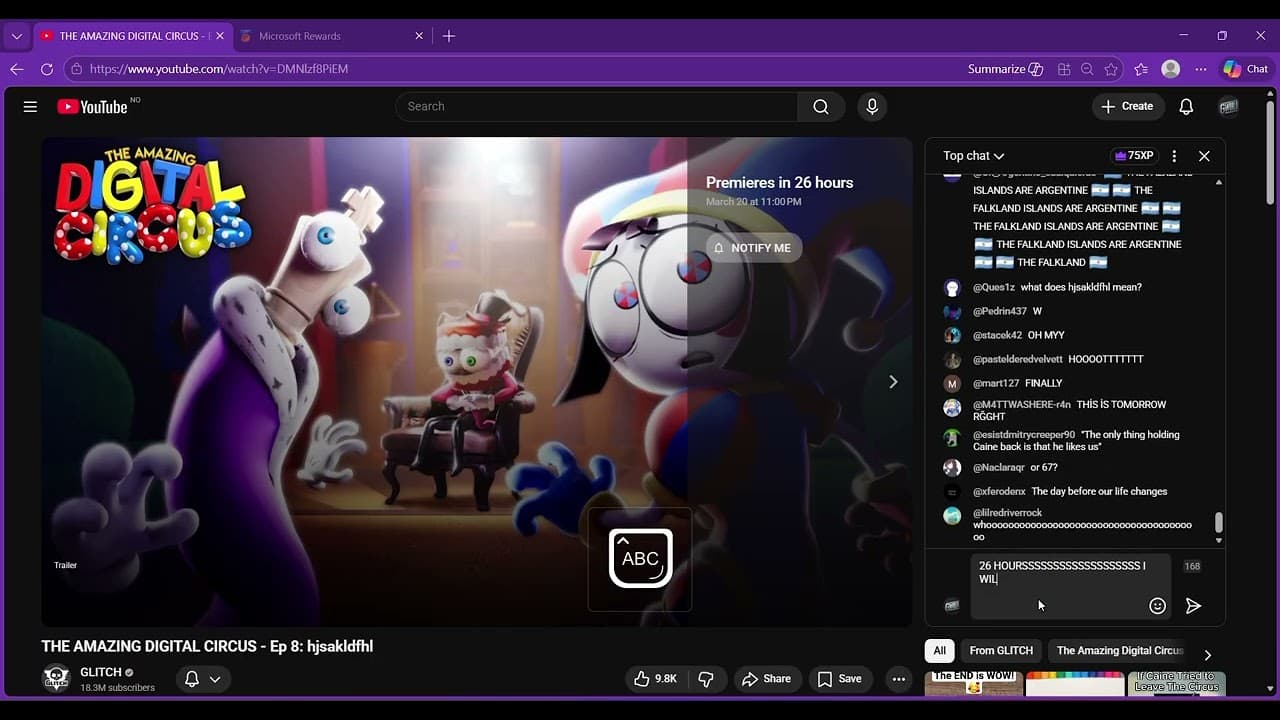The image size is (1280, 720).
Task: Open YouTube notifications bell
Action: [x=1186, y=107]
